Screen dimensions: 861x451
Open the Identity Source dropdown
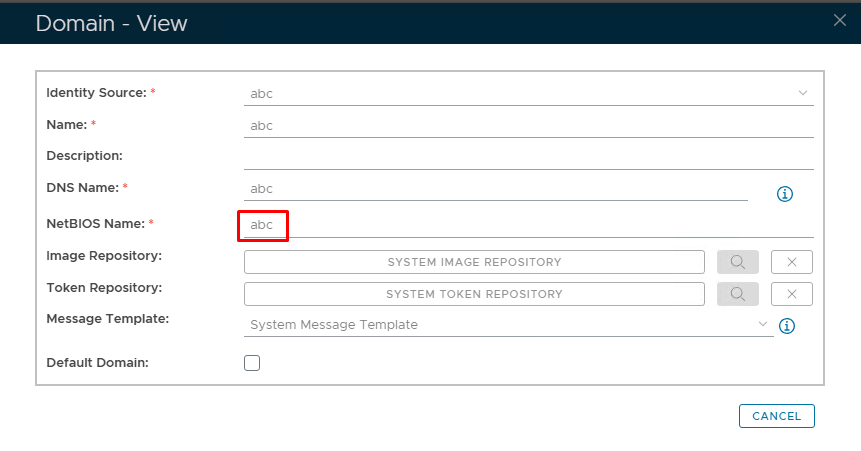(802, 93)
